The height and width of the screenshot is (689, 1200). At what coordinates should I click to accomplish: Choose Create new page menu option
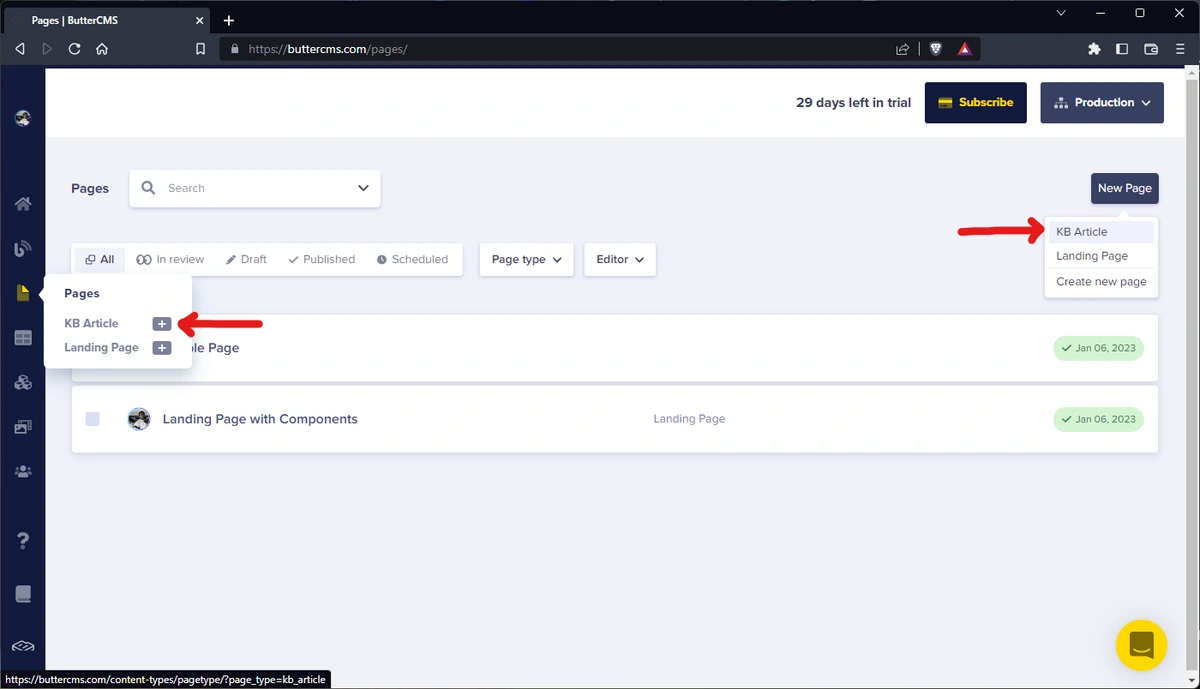click(x=1101, y=282)
